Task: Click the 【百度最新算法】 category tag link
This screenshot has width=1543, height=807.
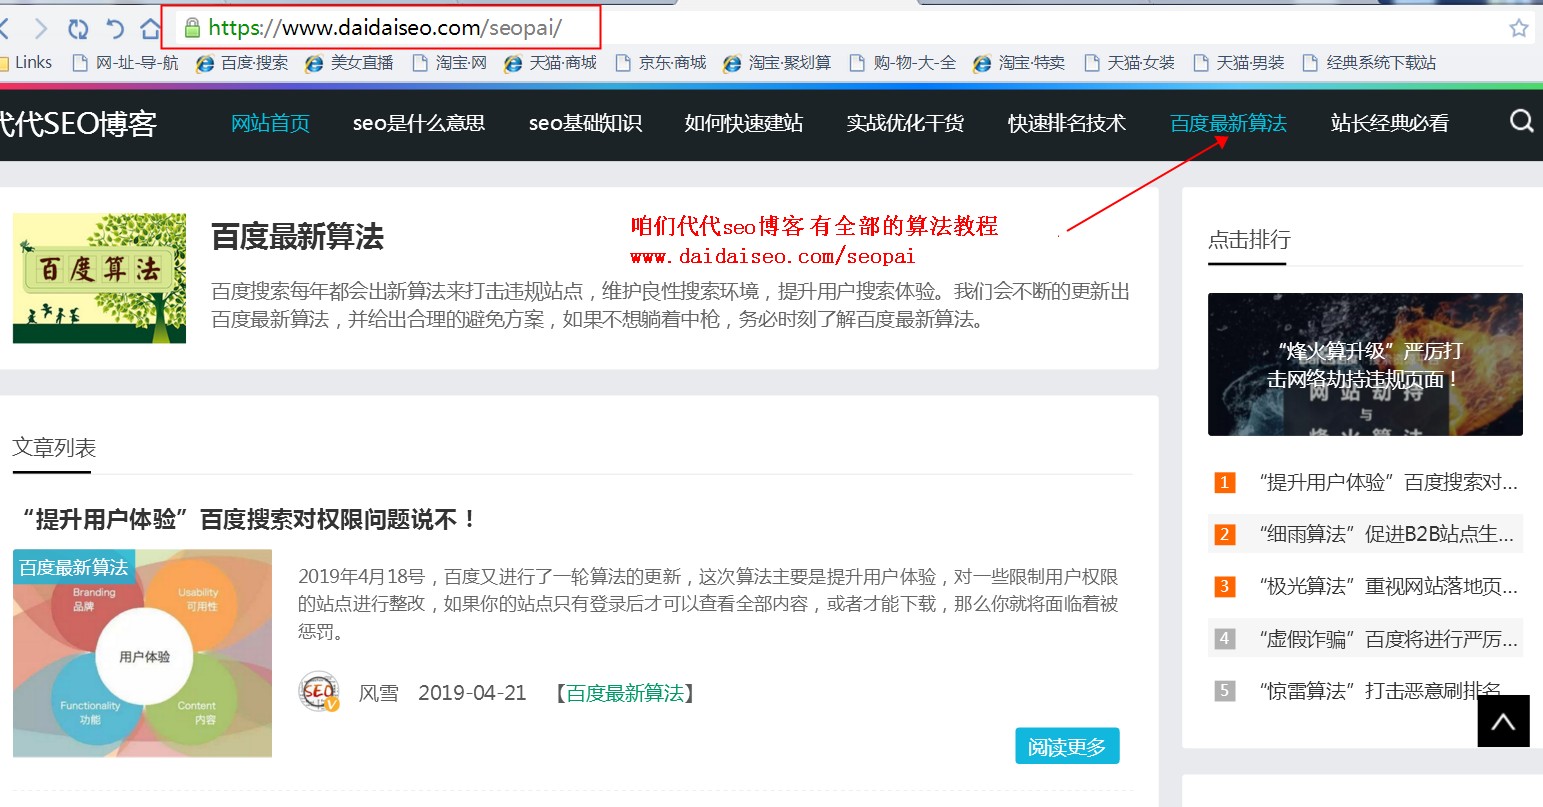Action: [x=625, y=693]
